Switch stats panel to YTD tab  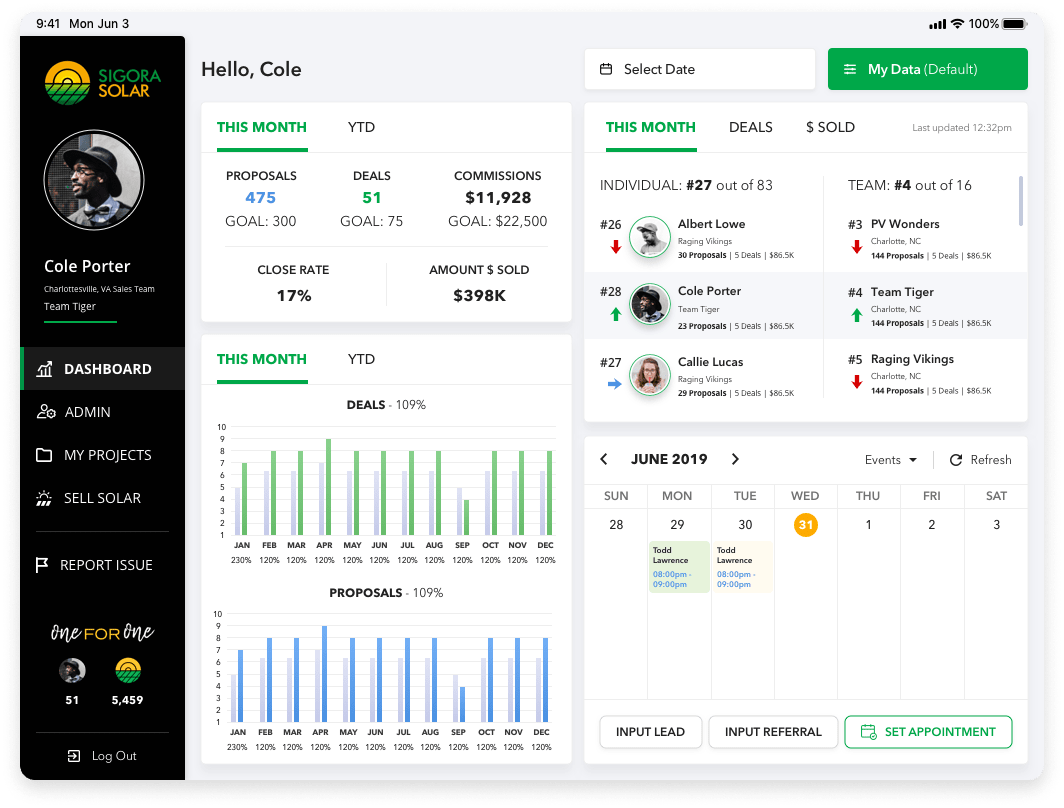click(361, 128)
